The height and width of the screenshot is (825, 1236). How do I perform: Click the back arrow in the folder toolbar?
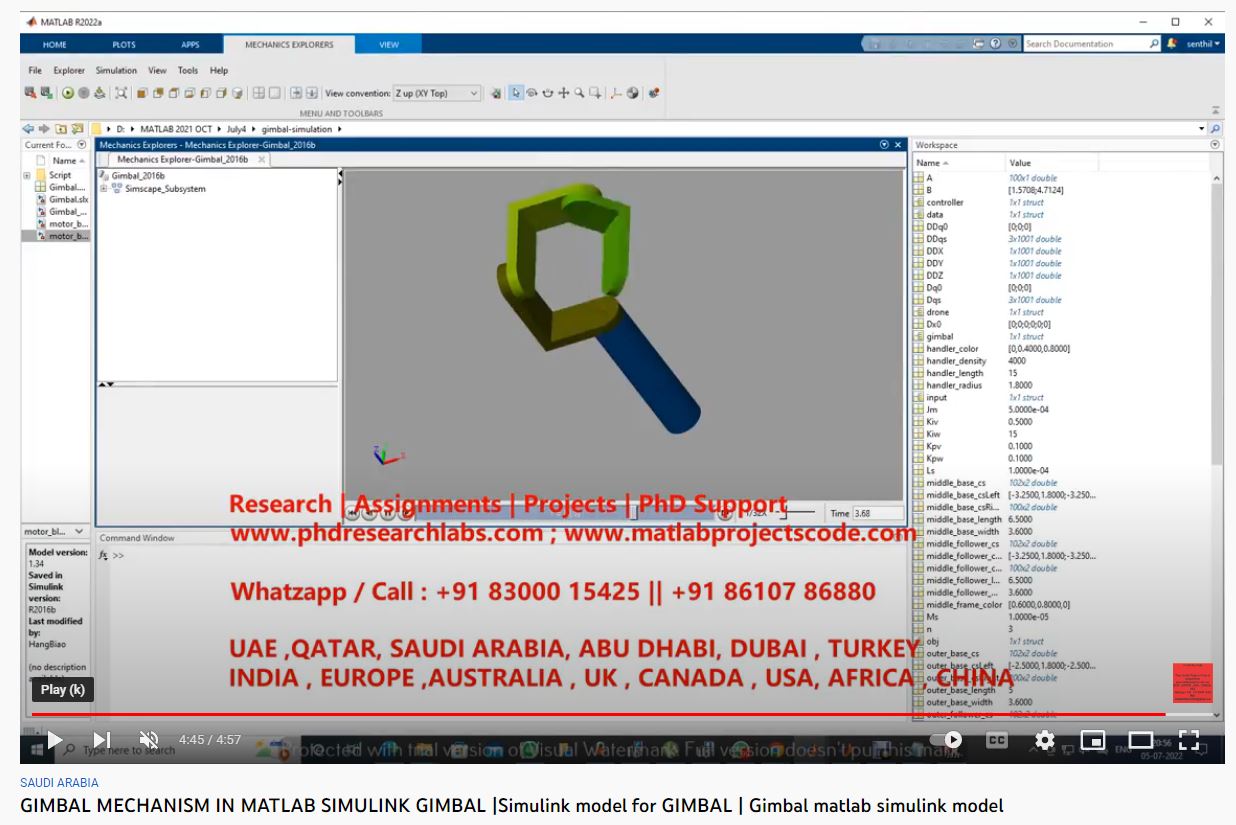(x=28, y=129)
